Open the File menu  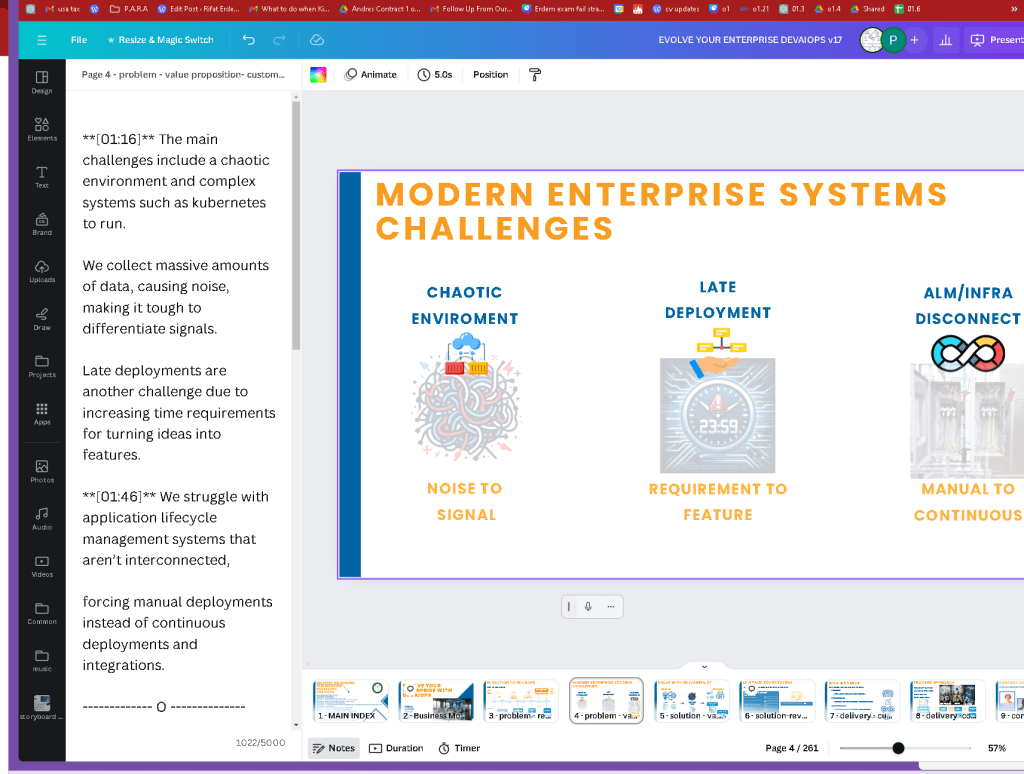[79, 40]
